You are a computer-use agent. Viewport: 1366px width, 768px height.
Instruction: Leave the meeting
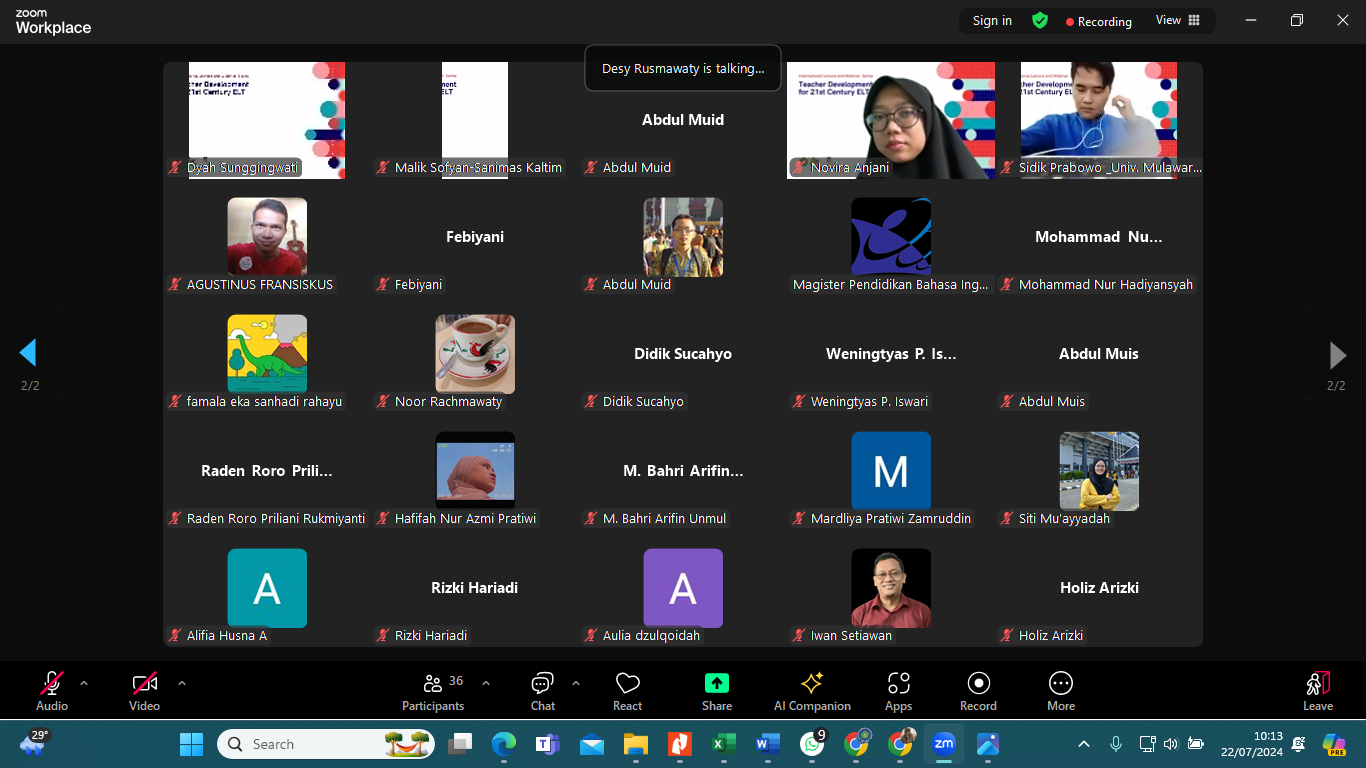tap(1317, 691)
